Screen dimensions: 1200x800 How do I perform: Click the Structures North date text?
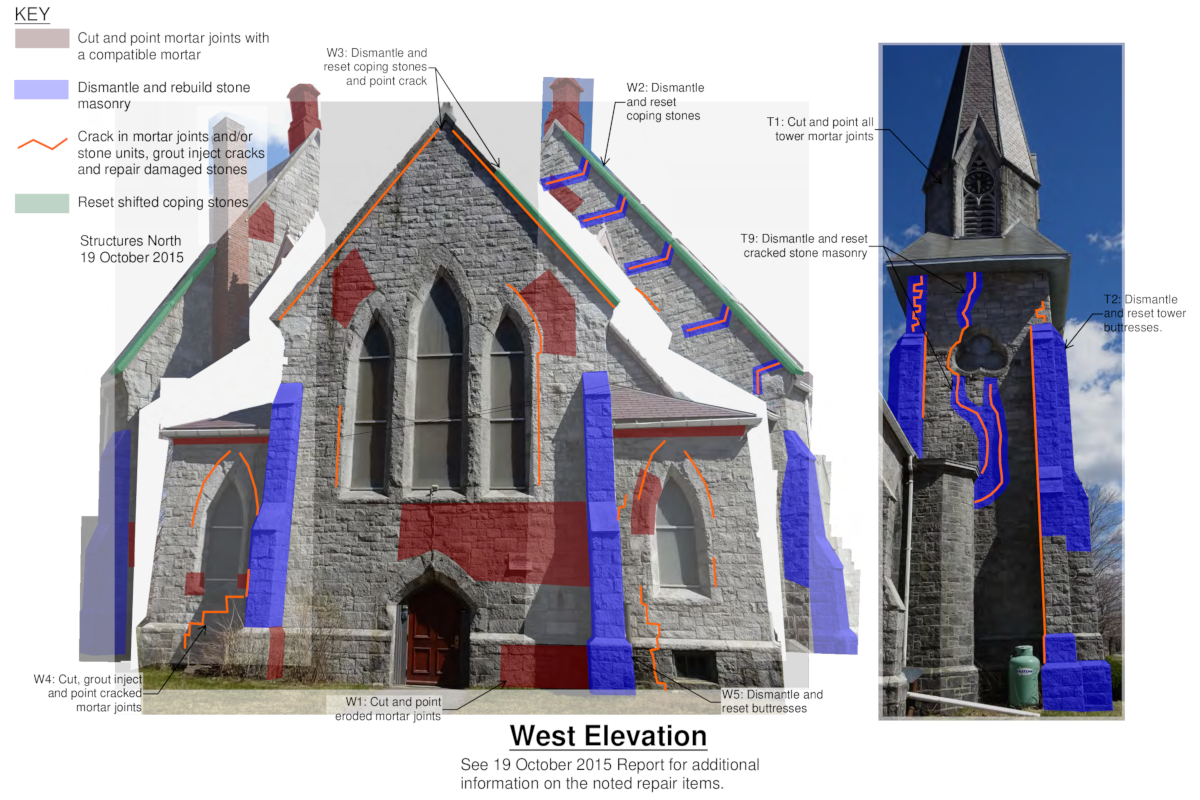pos(132,249)
